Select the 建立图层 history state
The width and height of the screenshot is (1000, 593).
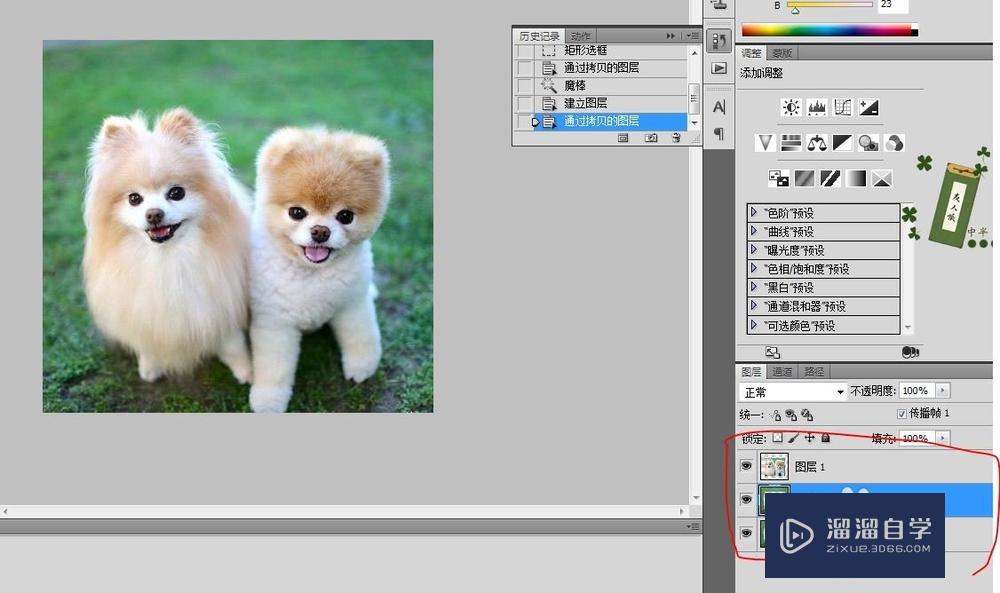point(586,103)
